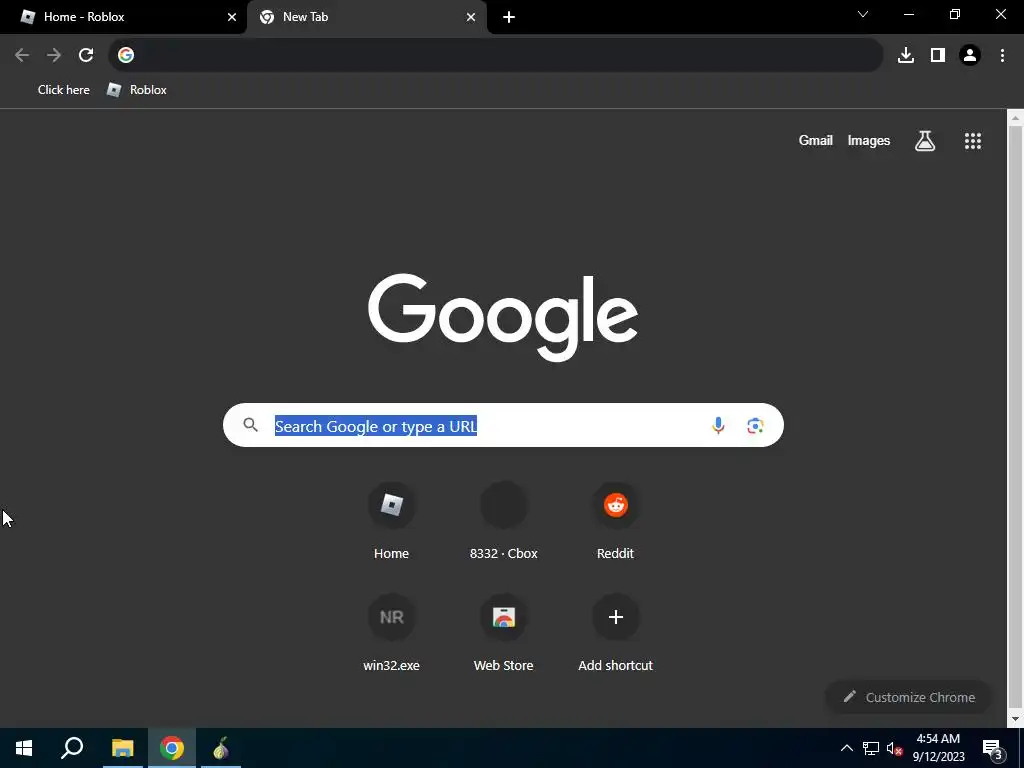Close the Home - Roblox tab

pos(232,17)
